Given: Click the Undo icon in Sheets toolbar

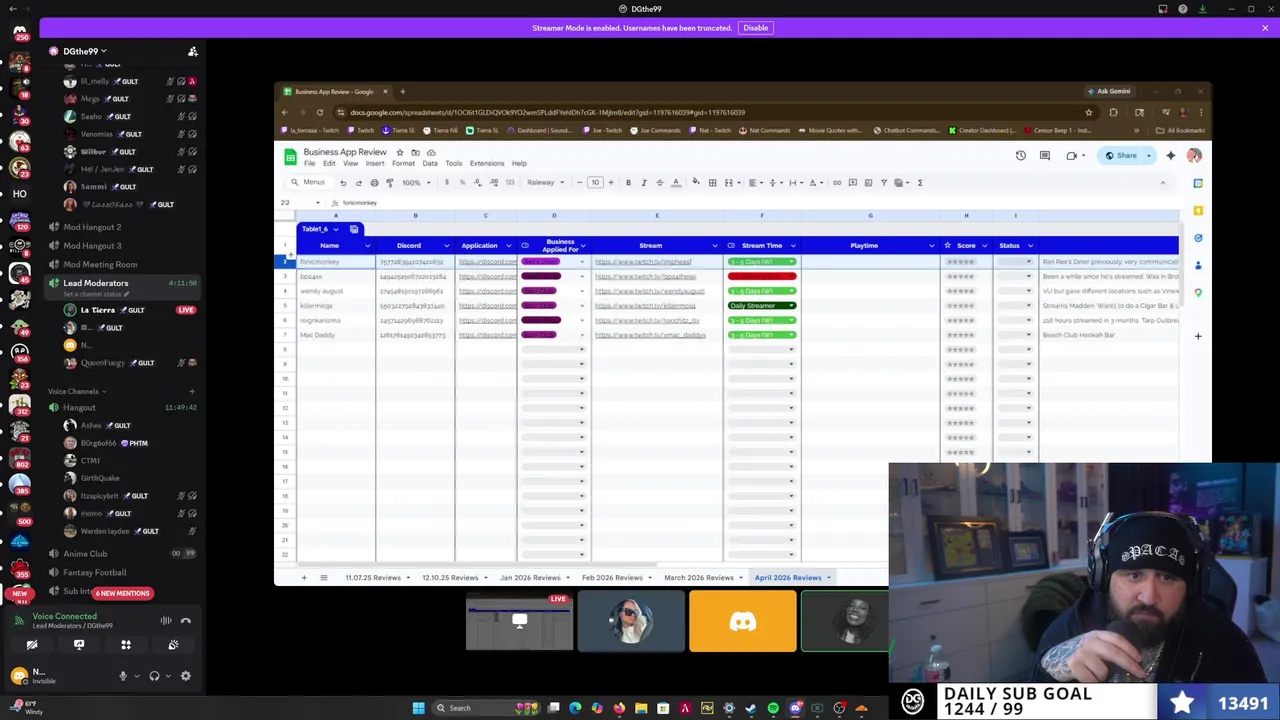Looking at the screenshot, I should 343,183.
